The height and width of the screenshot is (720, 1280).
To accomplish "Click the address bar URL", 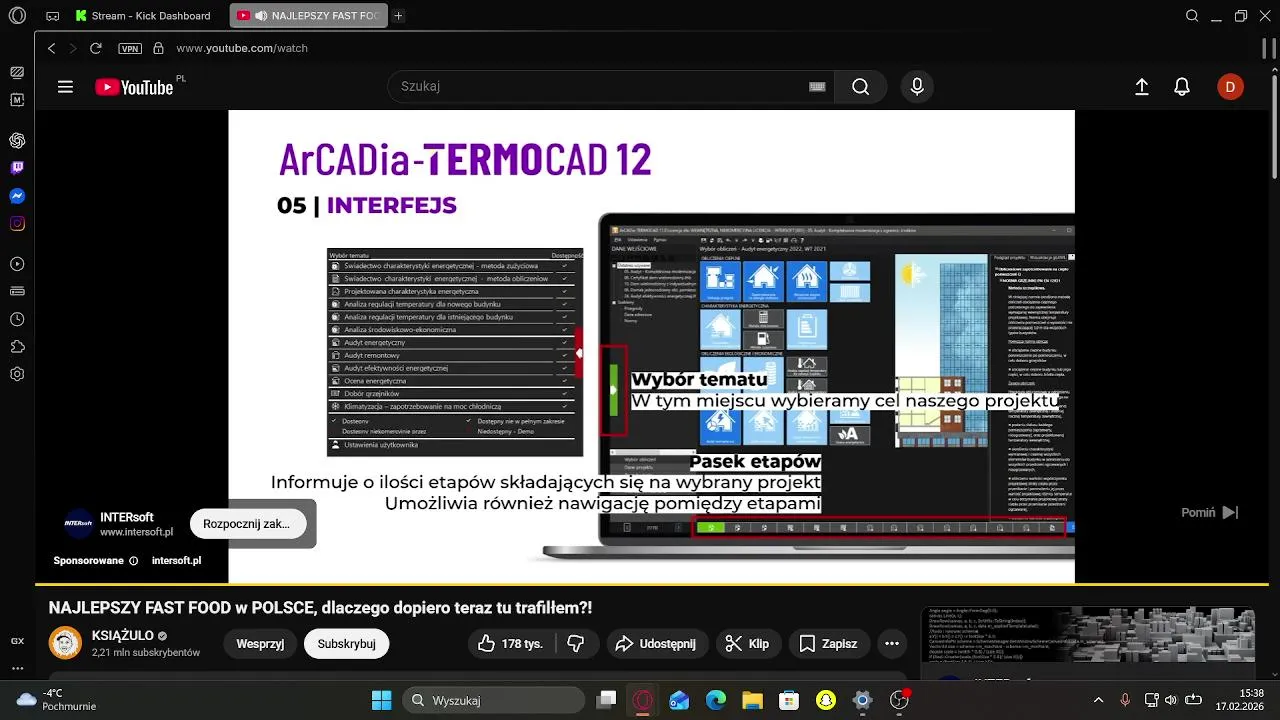I will (x=242, y=48).
